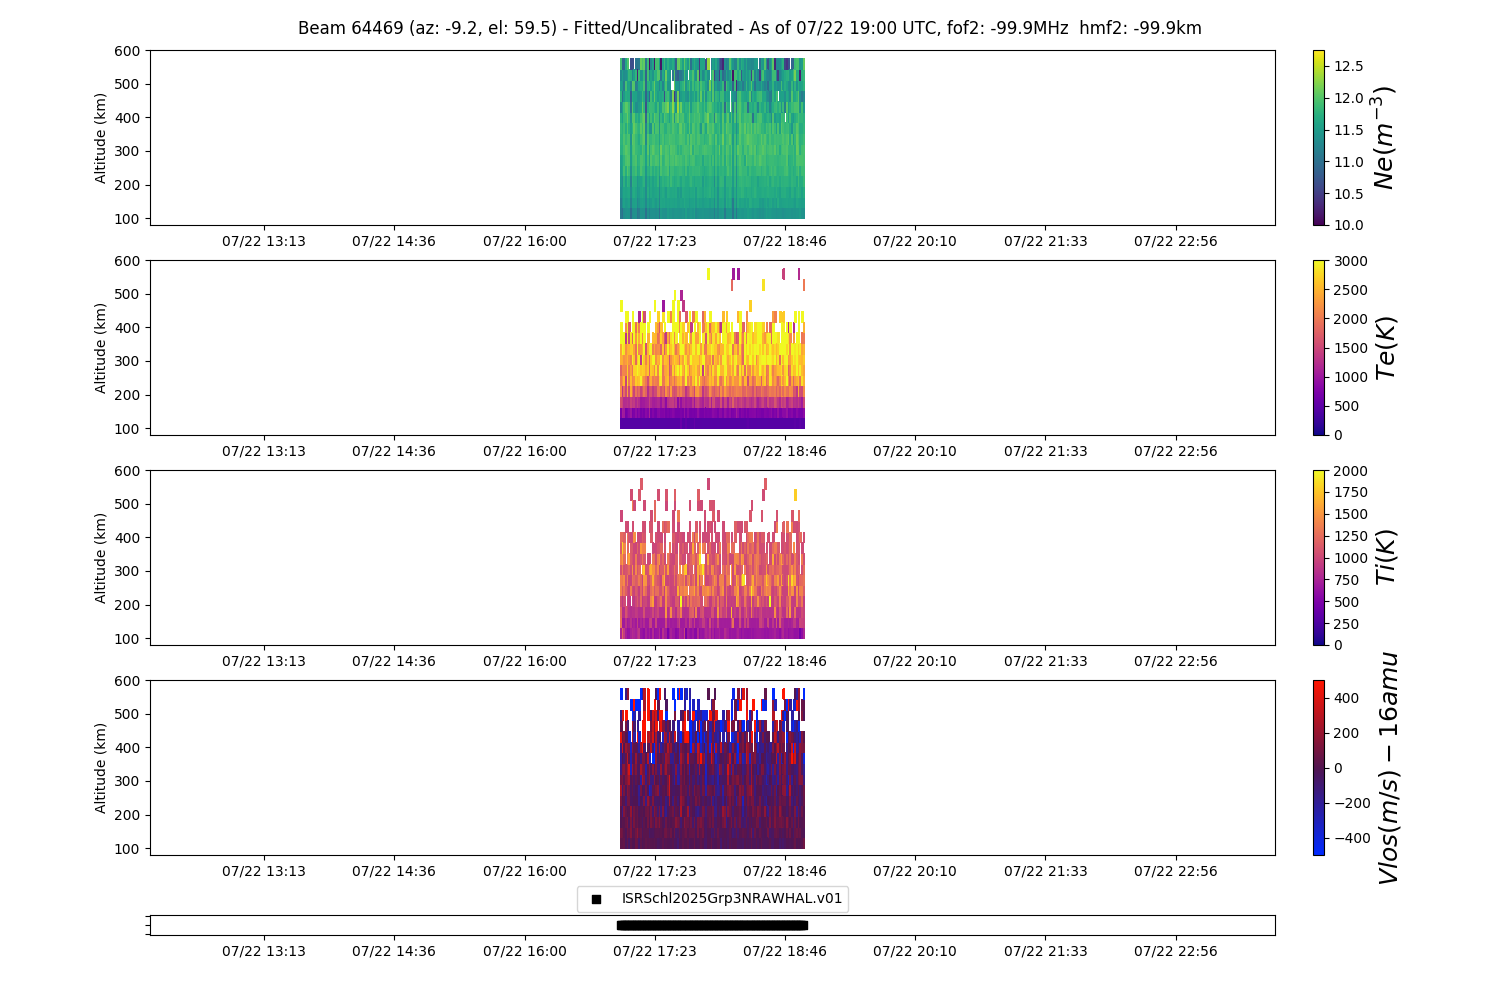This screenshot has width=1500, height=1000.
Task: Click 07/22 20:10 tick on bottom strip axis
Action: 914,951
